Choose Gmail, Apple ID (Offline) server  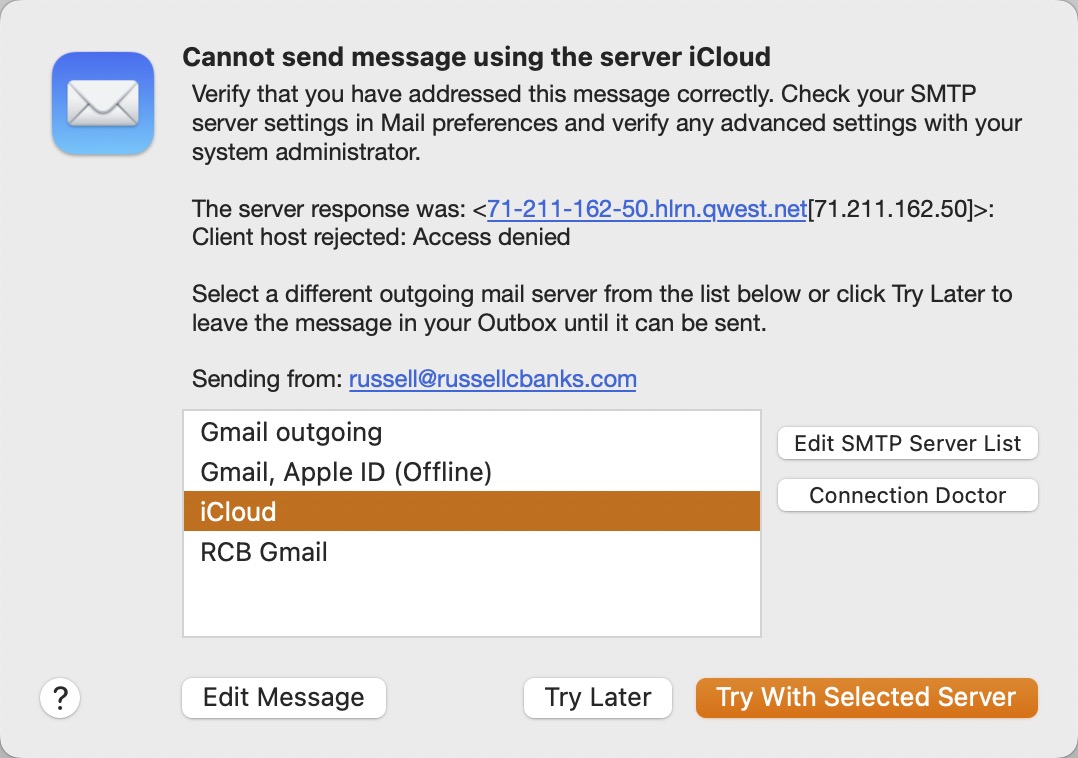pos(346,472)
